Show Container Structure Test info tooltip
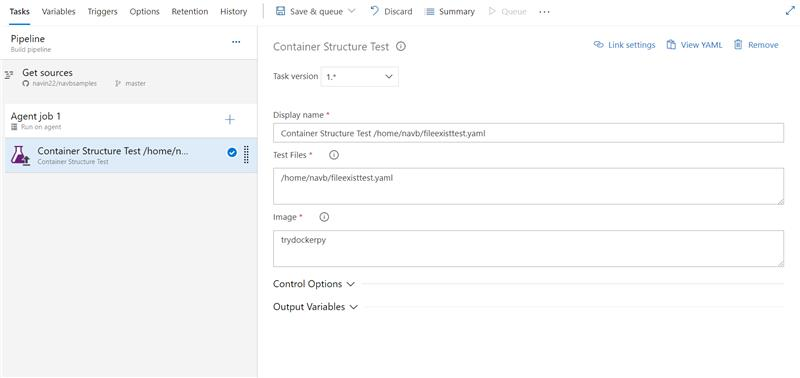This screenshot has width=800, height=378. click(401, 46)
